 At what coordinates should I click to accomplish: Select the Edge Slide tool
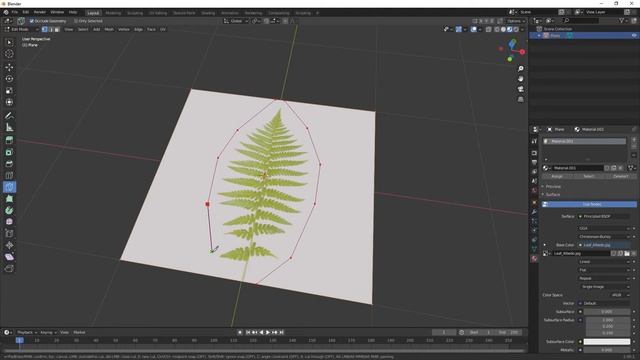[x=9, y=233]
